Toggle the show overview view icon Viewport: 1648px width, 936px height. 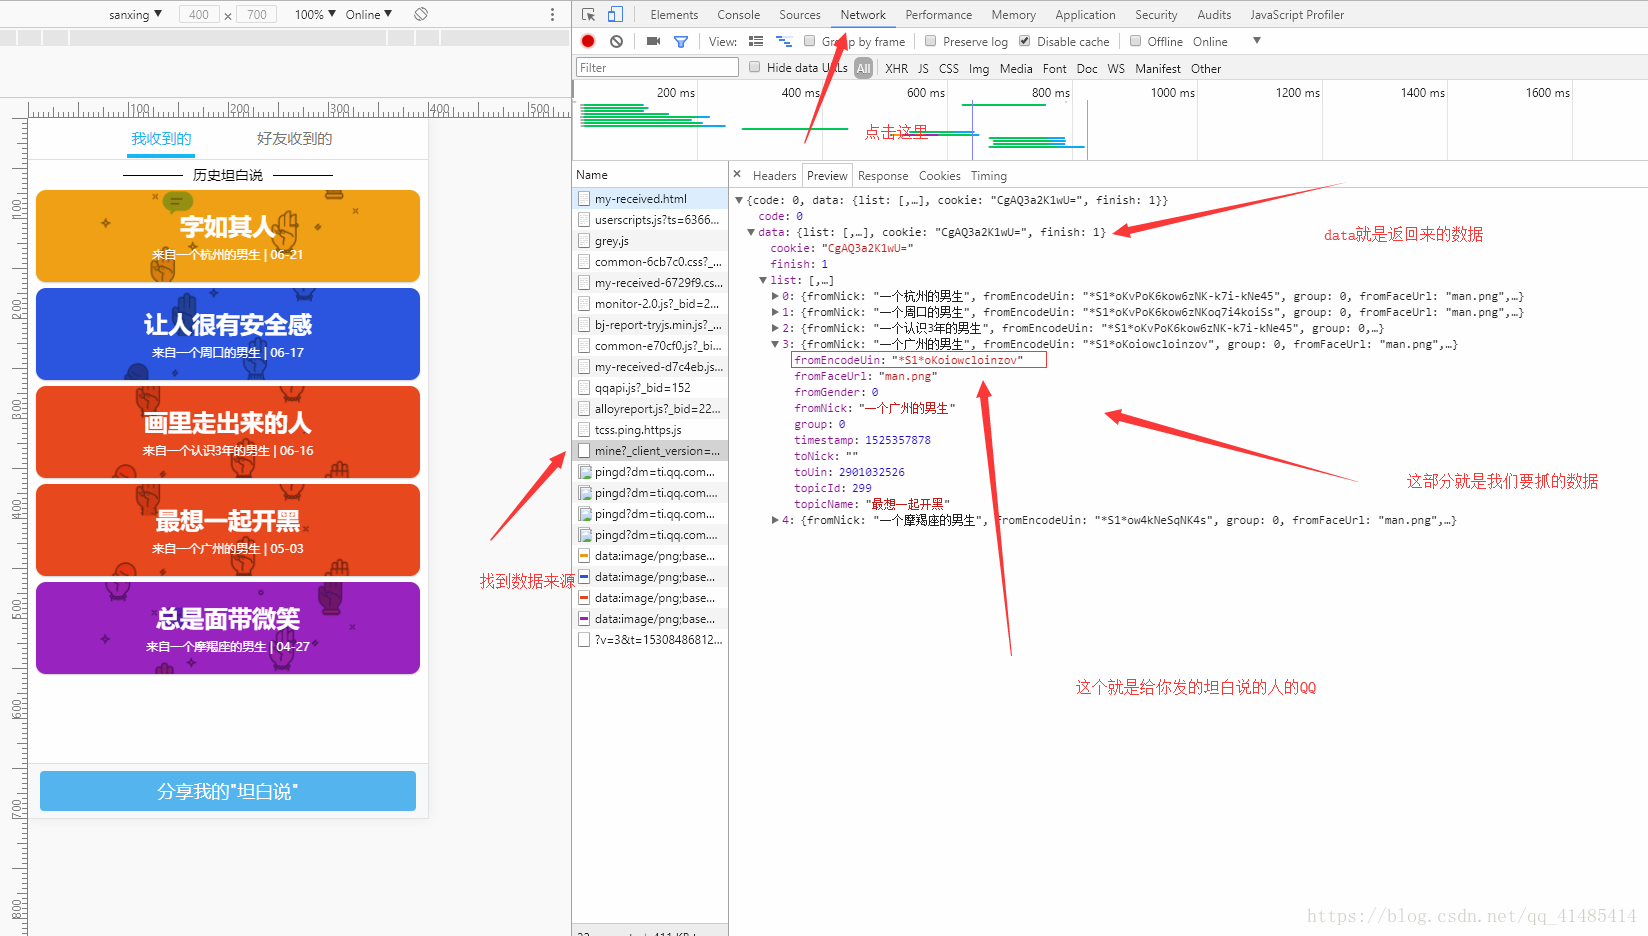coord(784,41)
